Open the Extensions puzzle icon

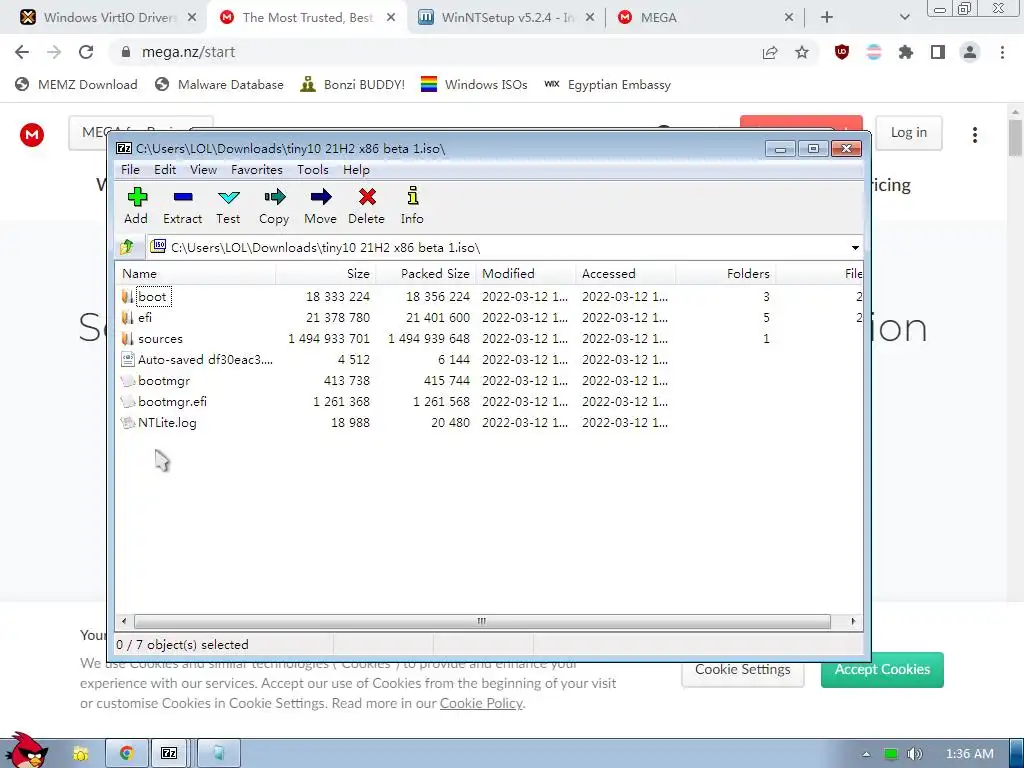coord(906,52)
